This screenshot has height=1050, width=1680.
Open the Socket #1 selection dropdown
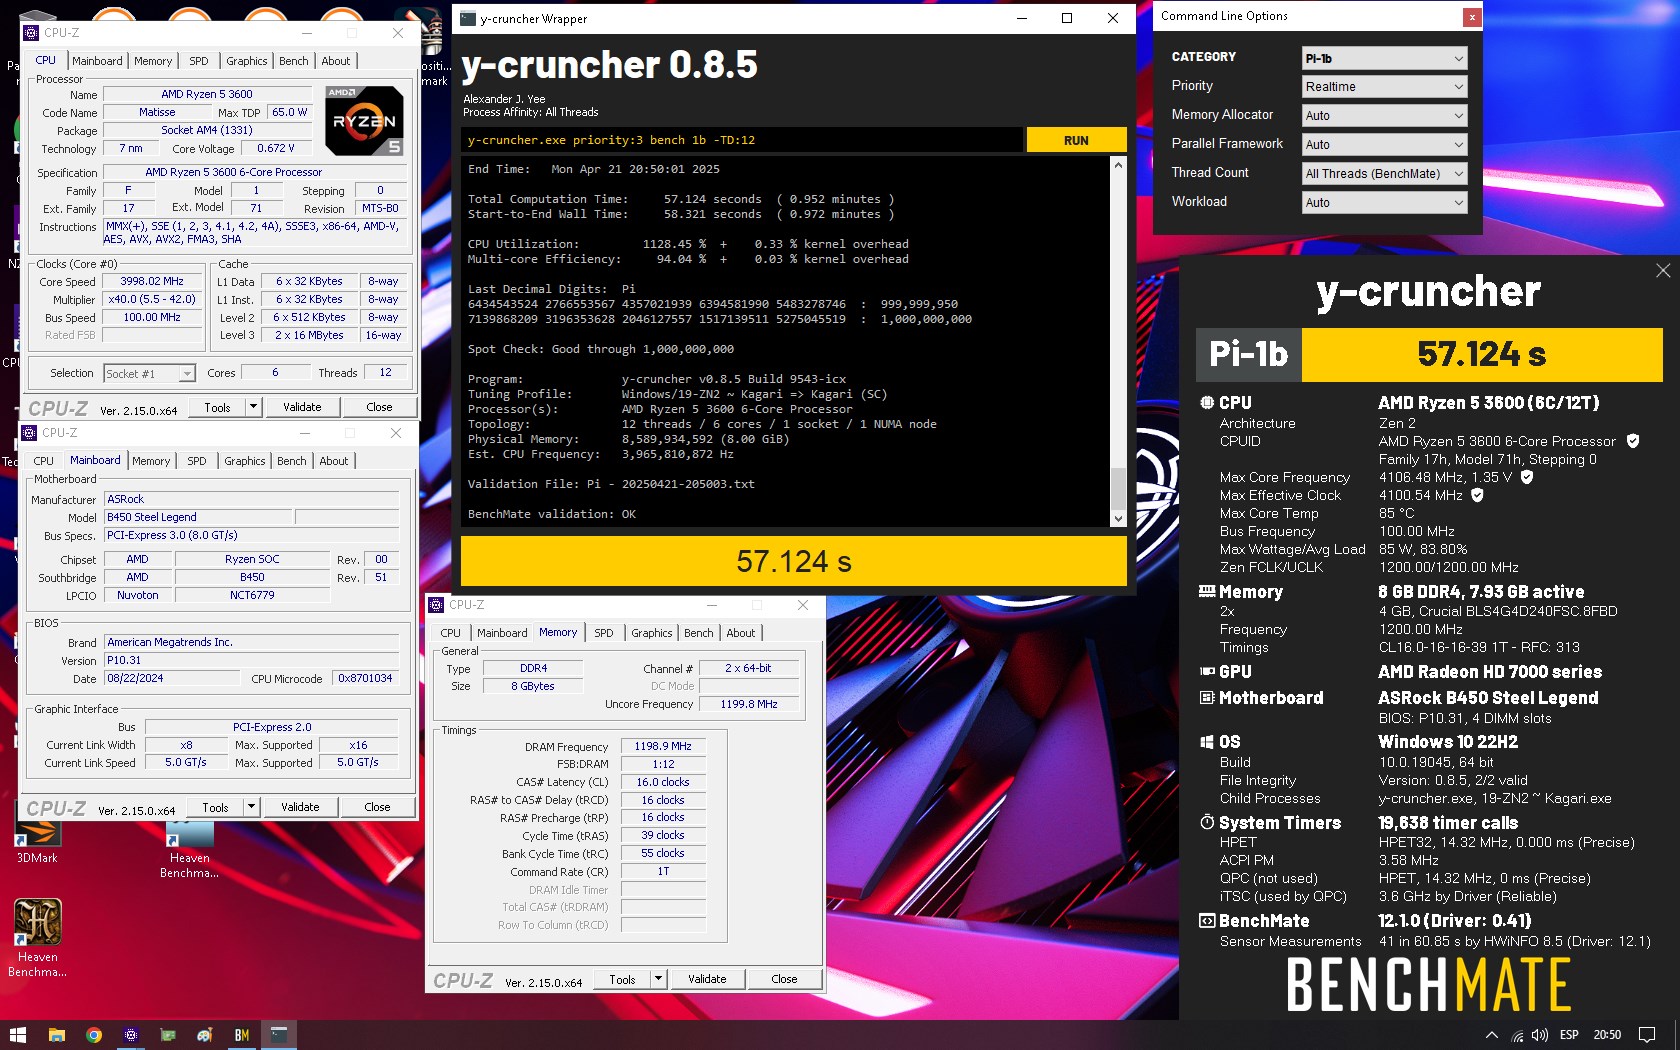coord(149,374)
